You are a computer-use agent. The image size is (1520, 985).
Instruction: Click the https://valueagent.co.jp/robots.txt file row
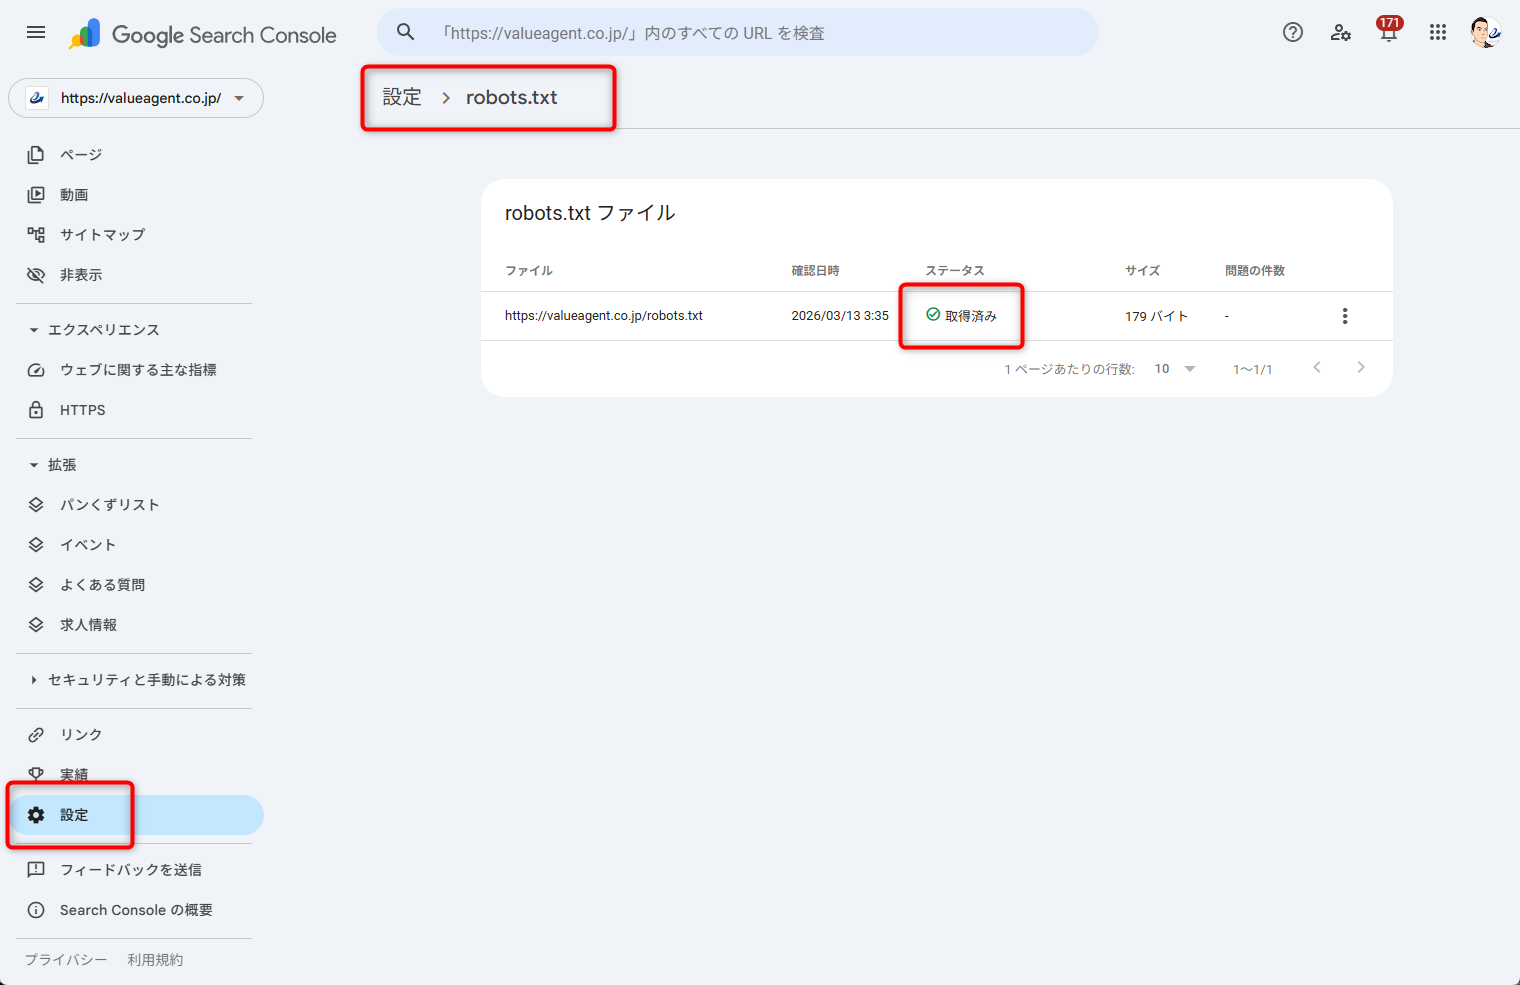point(936,316)
